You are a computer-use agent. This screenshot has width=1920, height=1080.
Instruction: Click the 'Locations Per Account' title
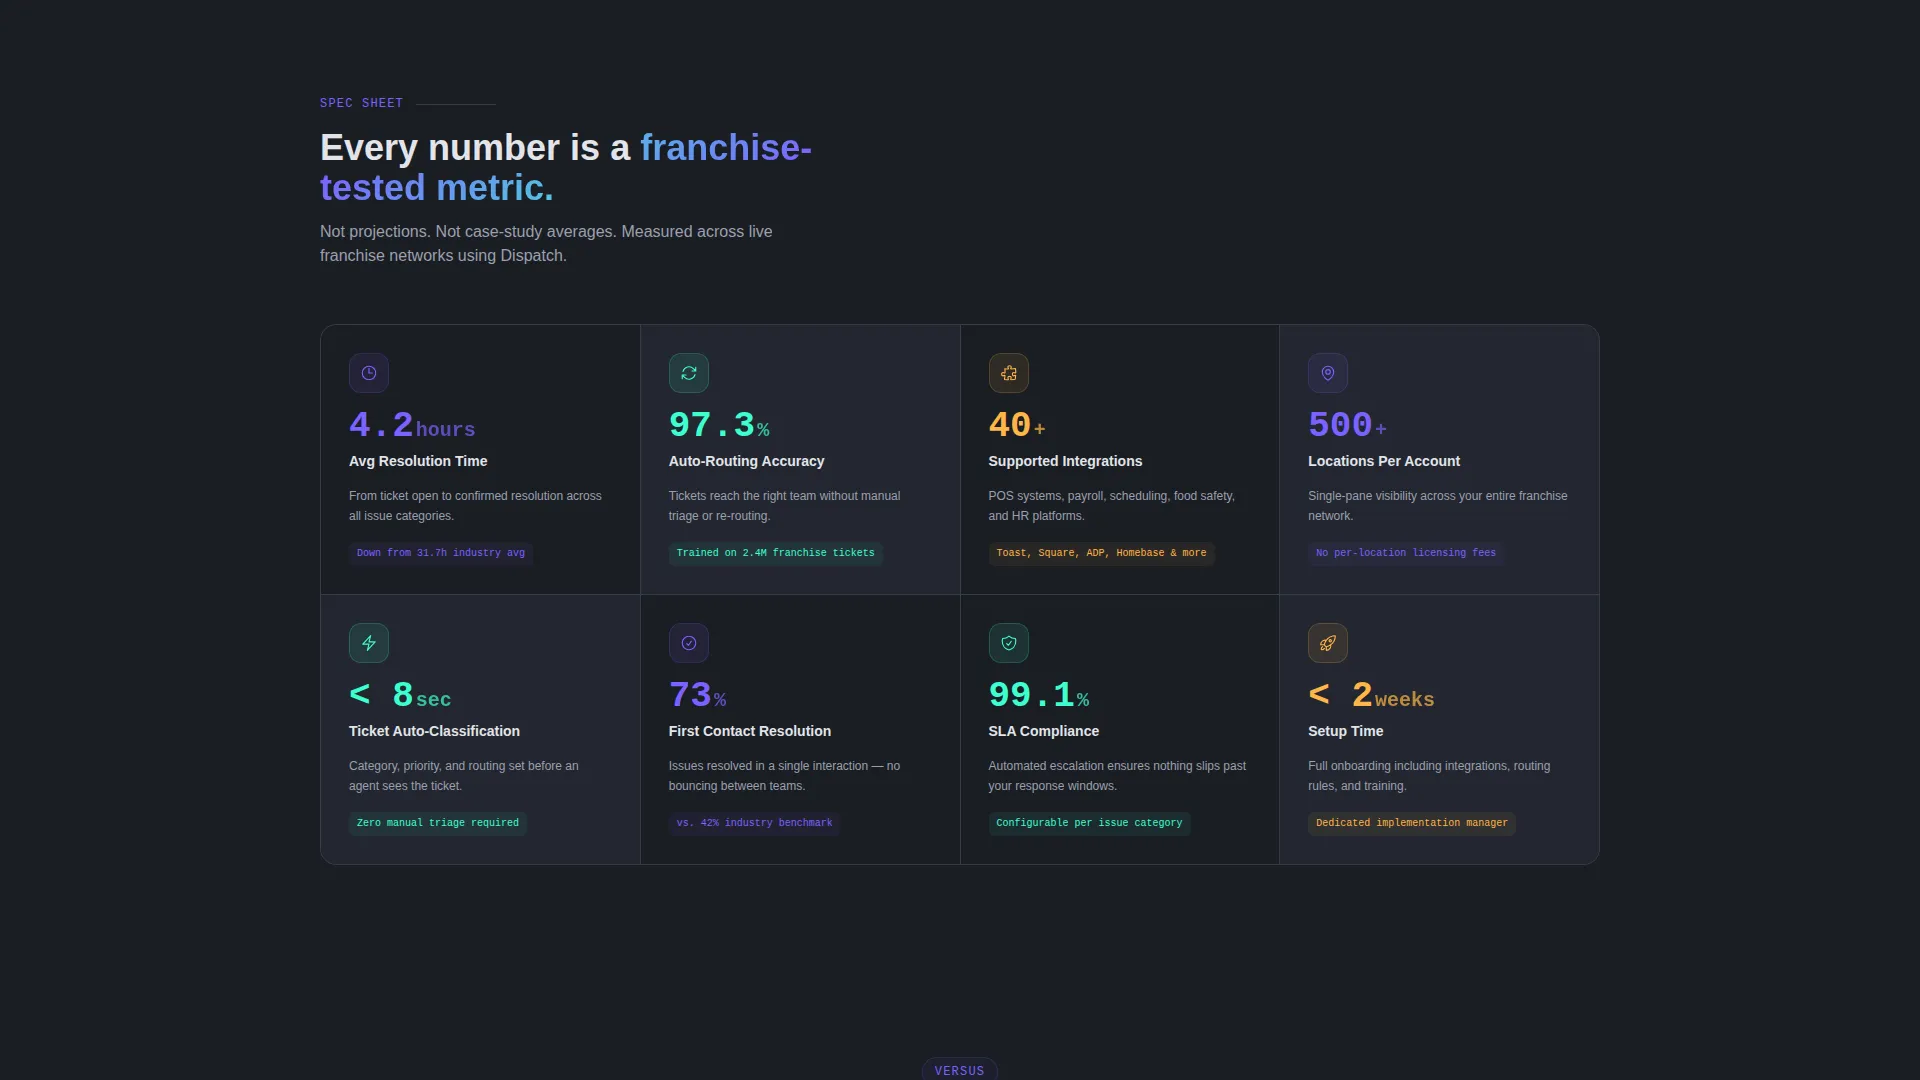(1384, 461)
